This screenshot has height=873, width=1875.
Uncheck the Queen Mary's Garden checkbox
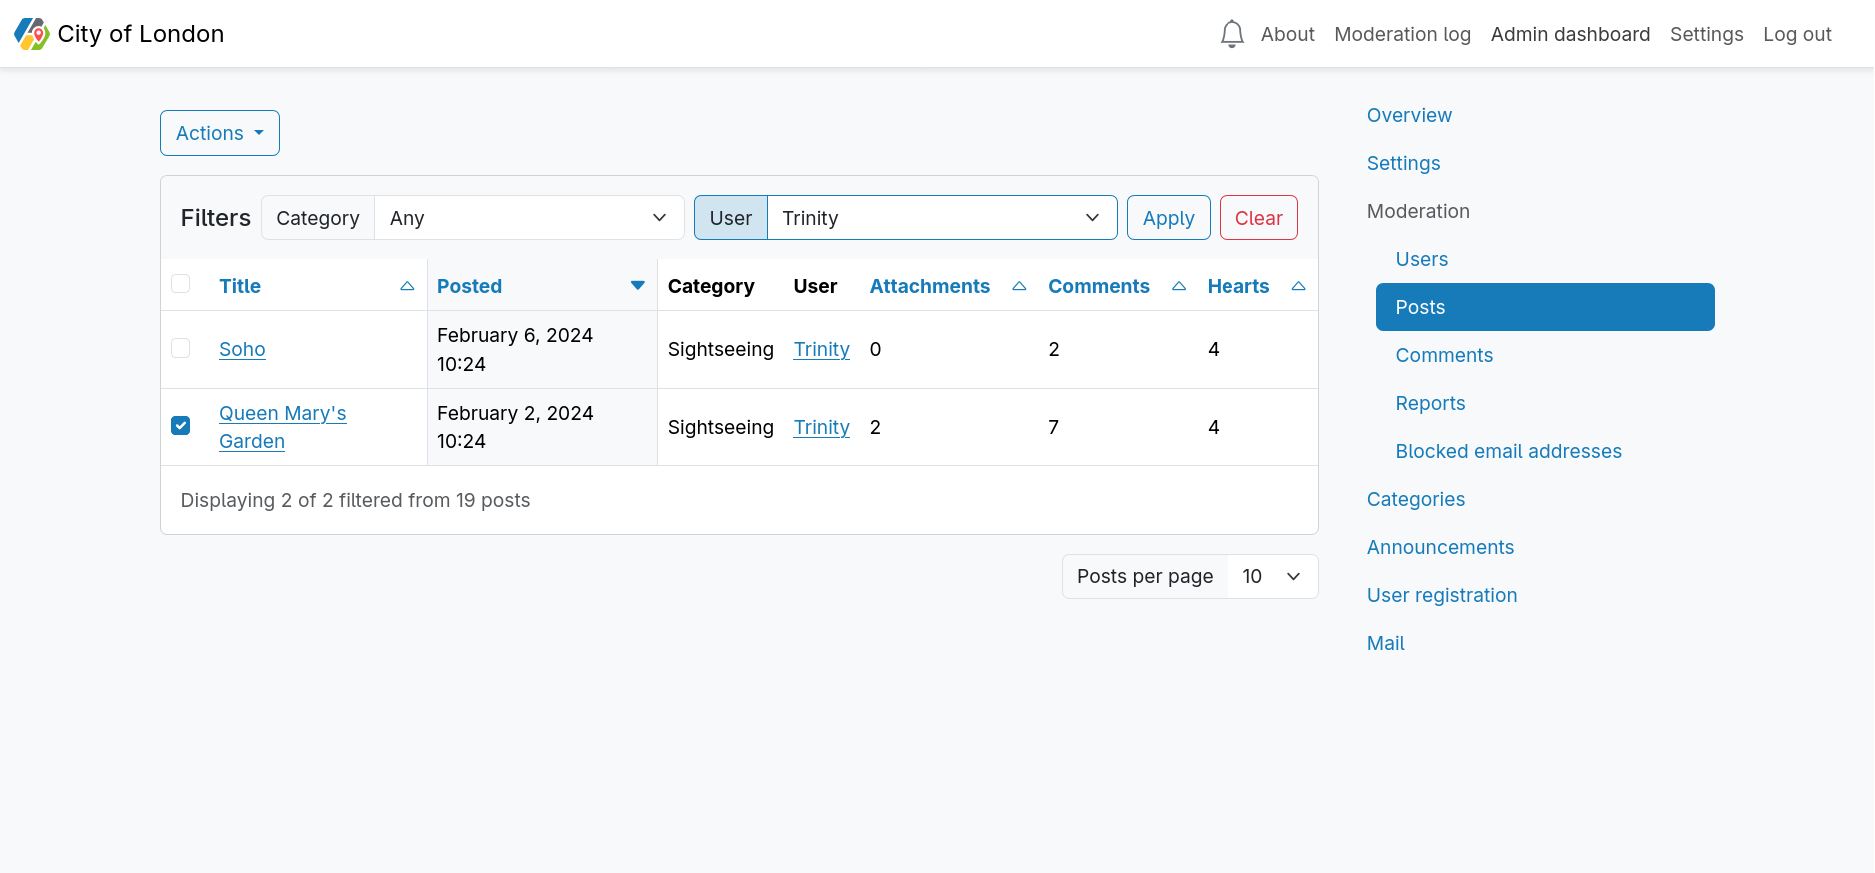(181, 426)
